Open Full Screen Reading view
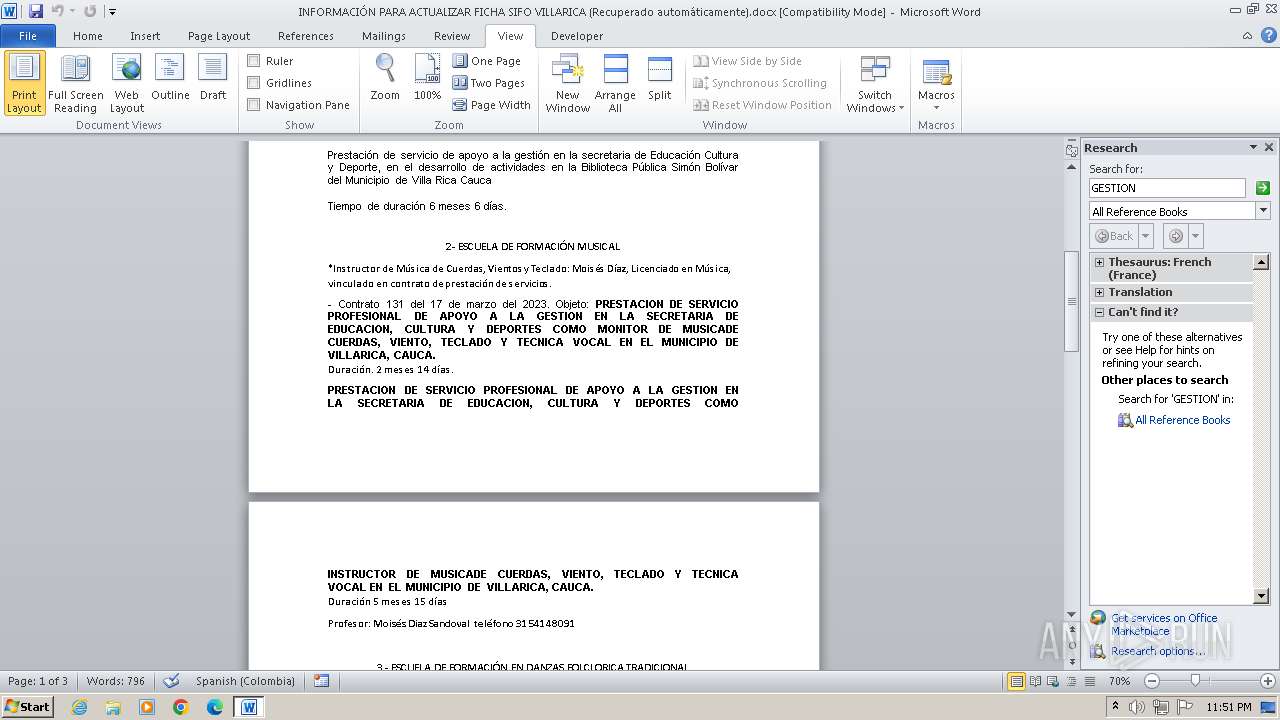Viewport: 1280px width, 720px height. (75, 83)
